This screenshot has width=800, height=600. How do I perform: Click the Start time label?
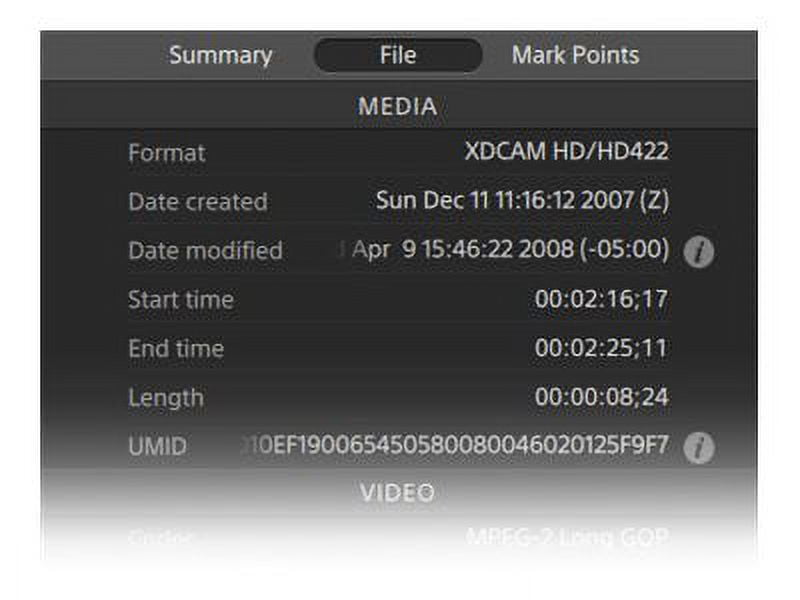pyautogui.click(x=181, y=299)
